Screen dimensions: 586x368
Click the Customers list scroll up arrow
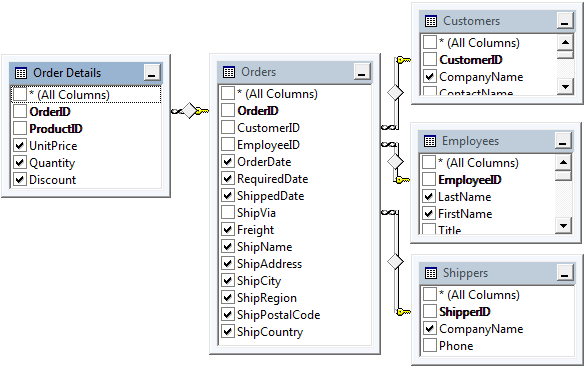click(x=565, y=42)
